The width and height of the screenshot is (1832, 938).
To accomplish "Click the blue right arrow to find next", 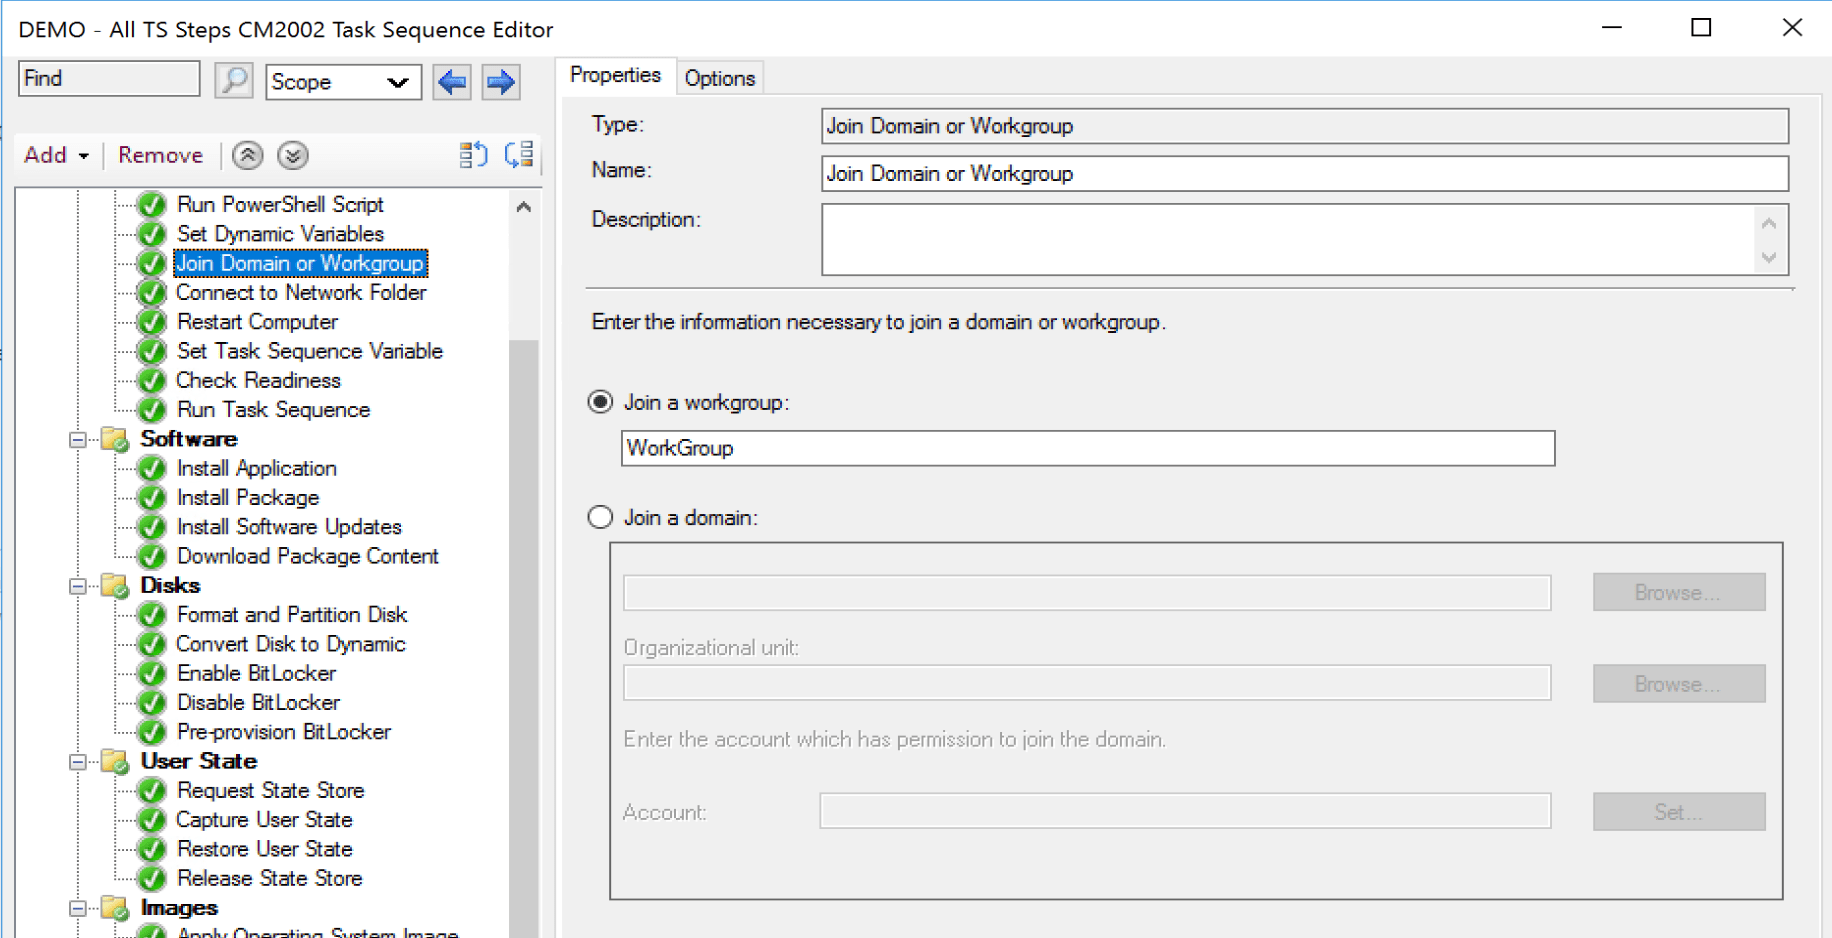I will 500,82.
